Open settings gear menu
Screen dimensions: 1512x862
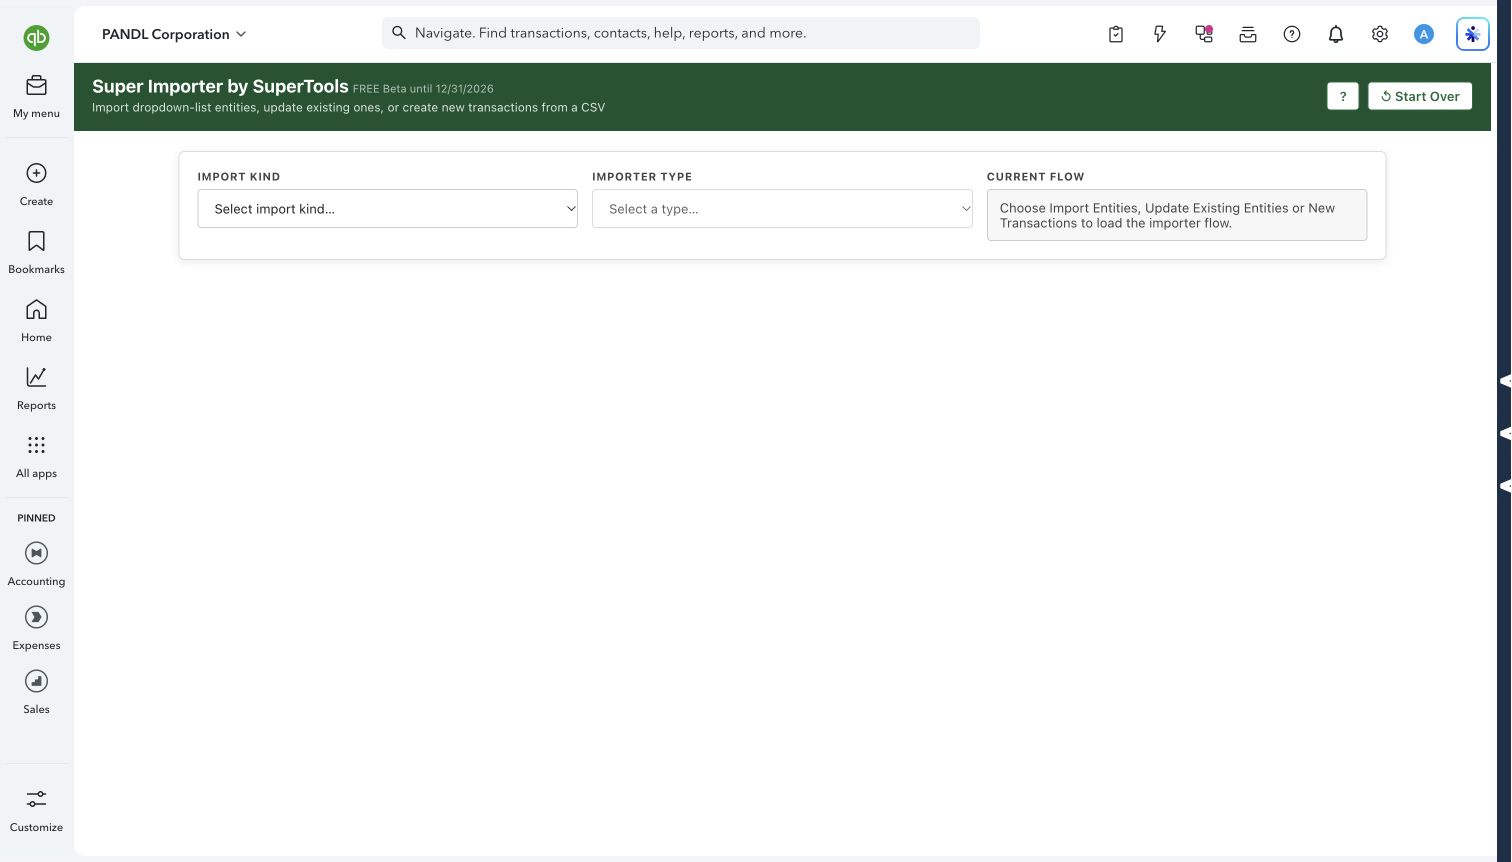click(x=1380, y=34)
